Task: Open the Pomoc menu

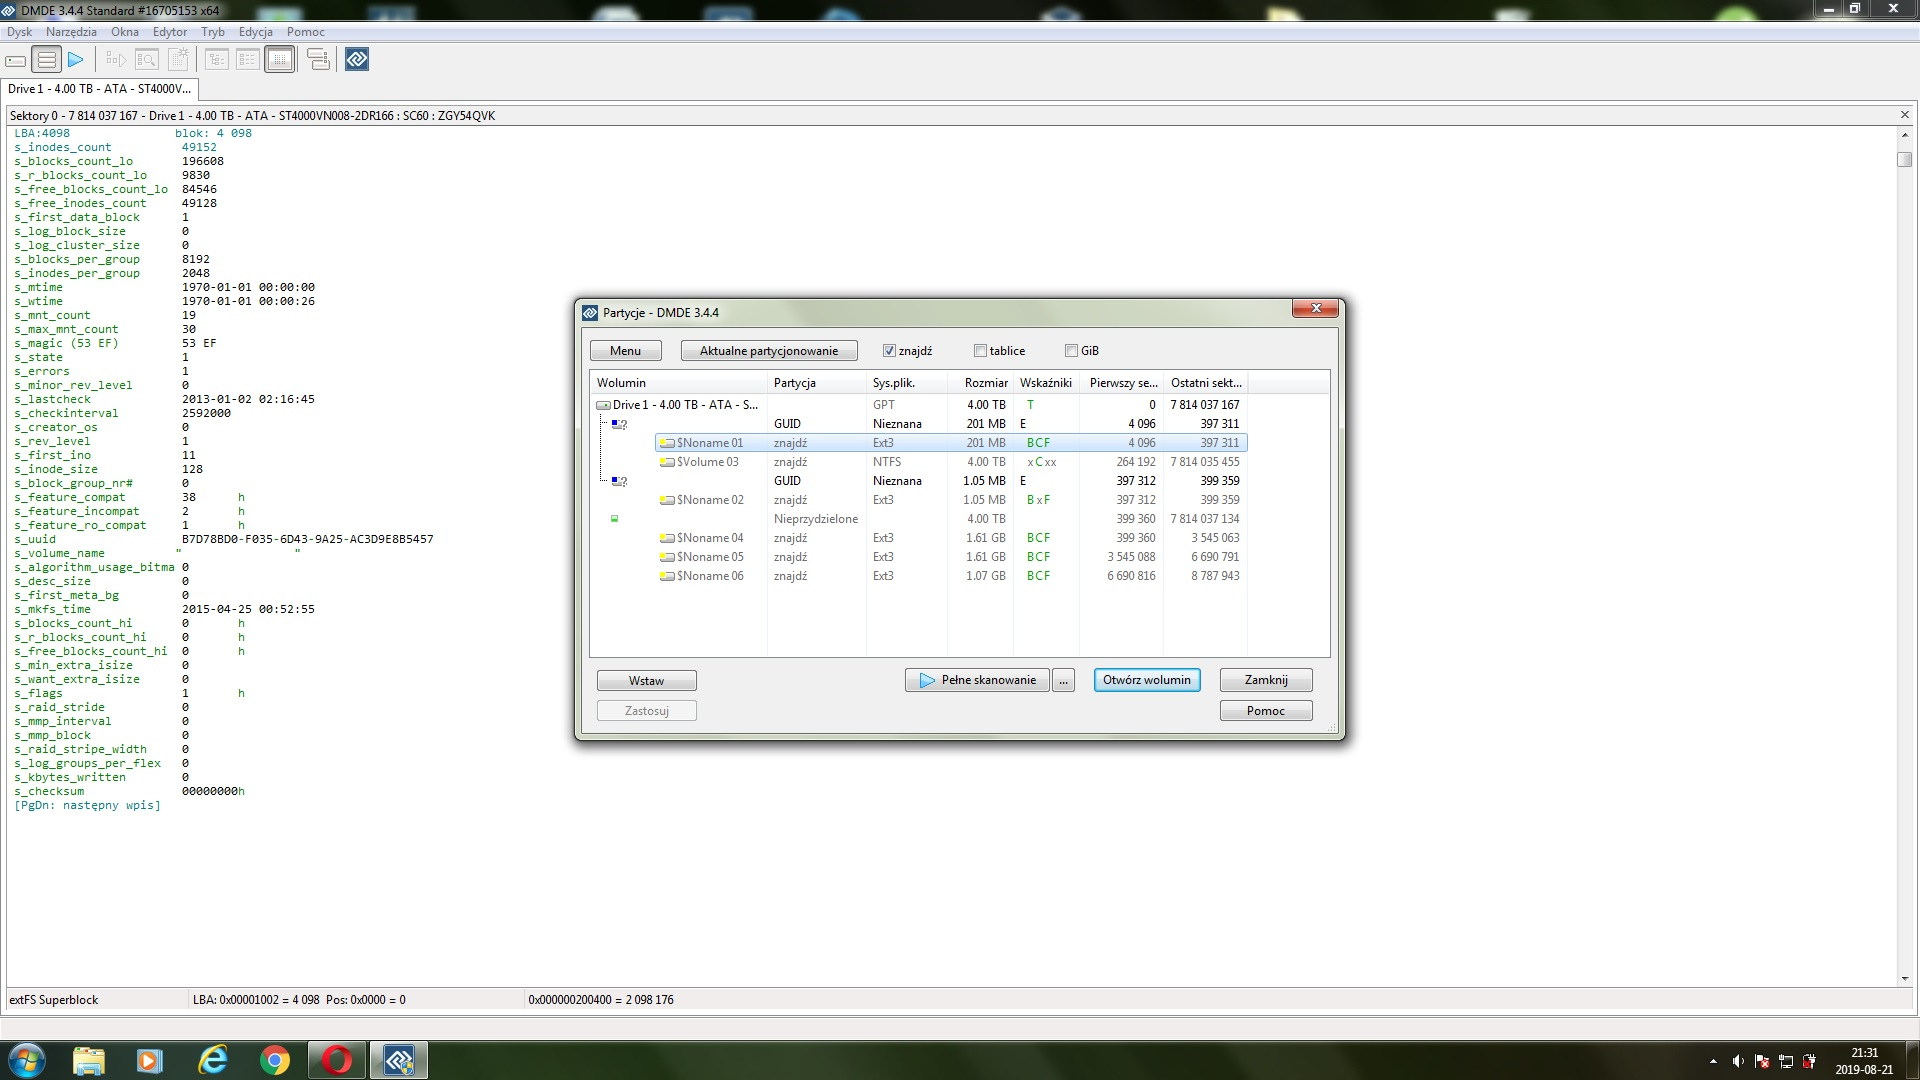Action: [x=306, y=32]
